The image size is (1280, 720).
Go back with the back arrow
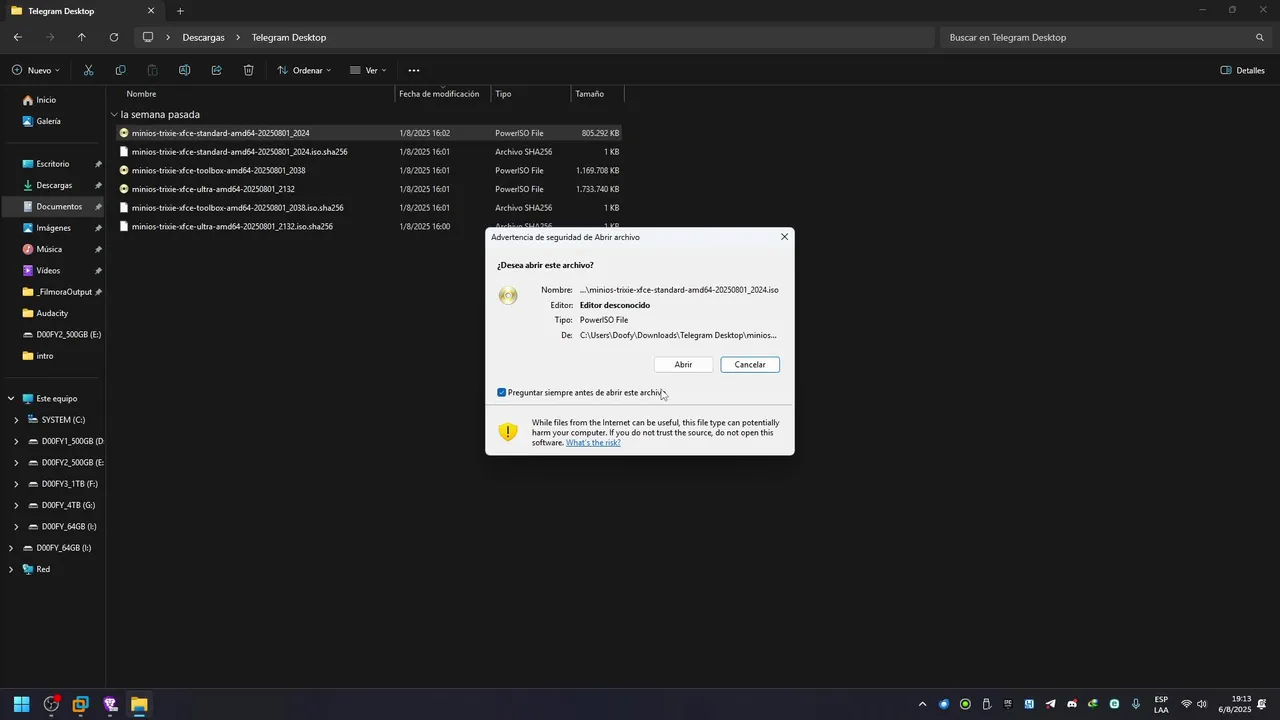[18, 37]
